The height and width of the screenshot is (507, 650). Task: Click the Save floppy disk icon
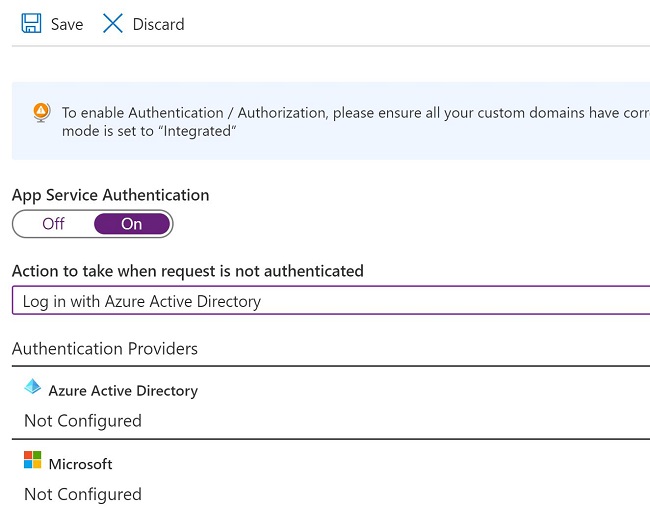[x=31, y=23]
